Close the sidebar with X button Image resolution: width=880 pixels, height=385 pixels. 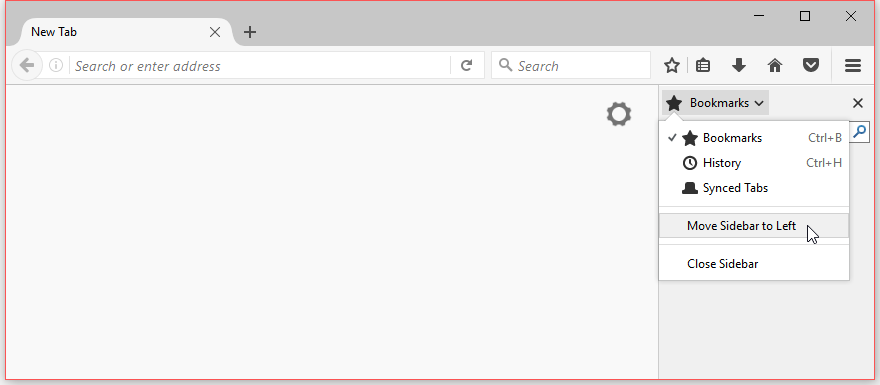[858, 103]
